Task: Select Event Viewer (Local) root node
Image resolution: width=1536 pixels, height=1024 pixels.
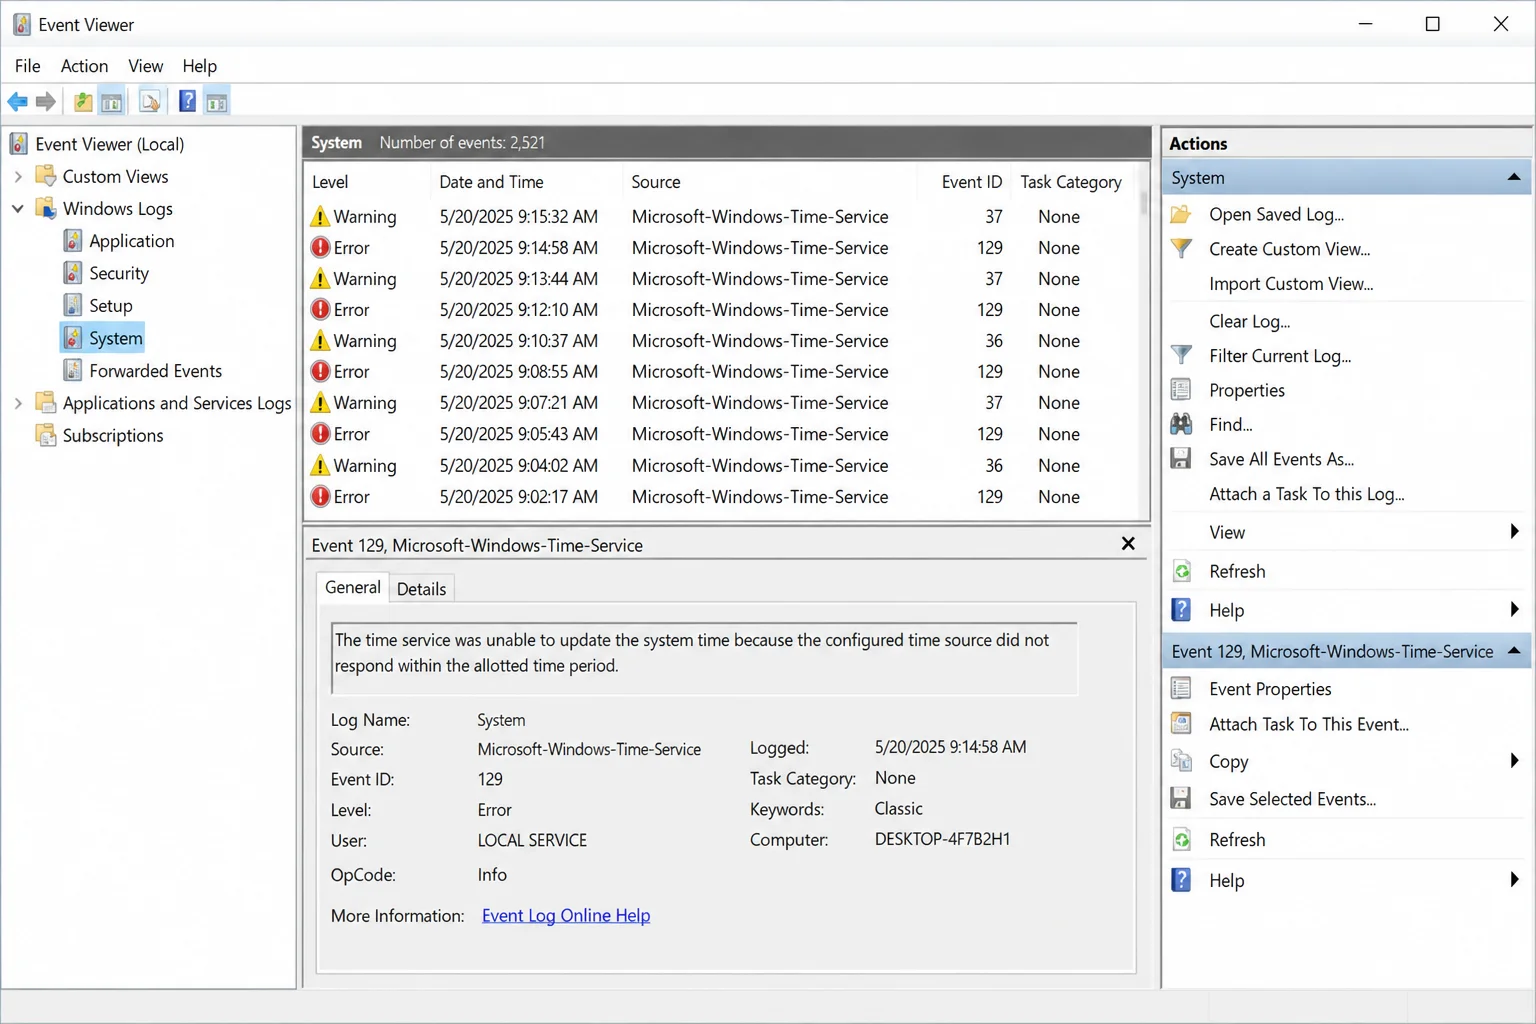Action: point(109,144)
